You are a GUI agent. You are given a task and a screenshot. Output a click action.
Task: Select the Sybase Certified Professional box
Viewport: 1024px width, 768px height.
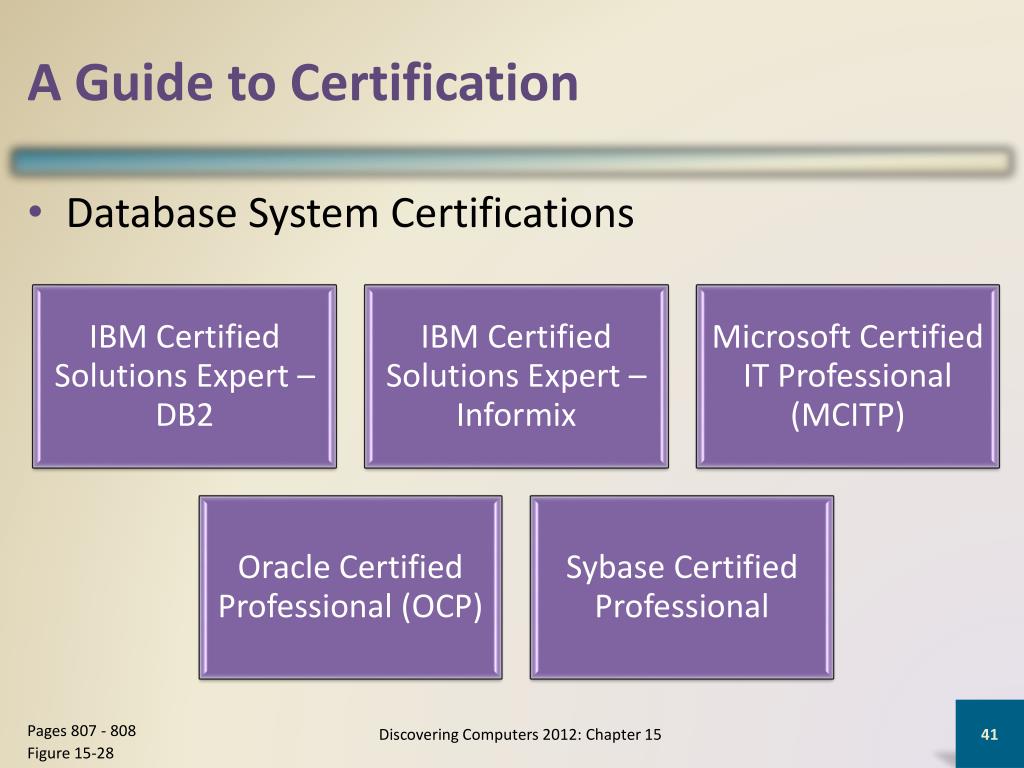click(x=682, y=587)
